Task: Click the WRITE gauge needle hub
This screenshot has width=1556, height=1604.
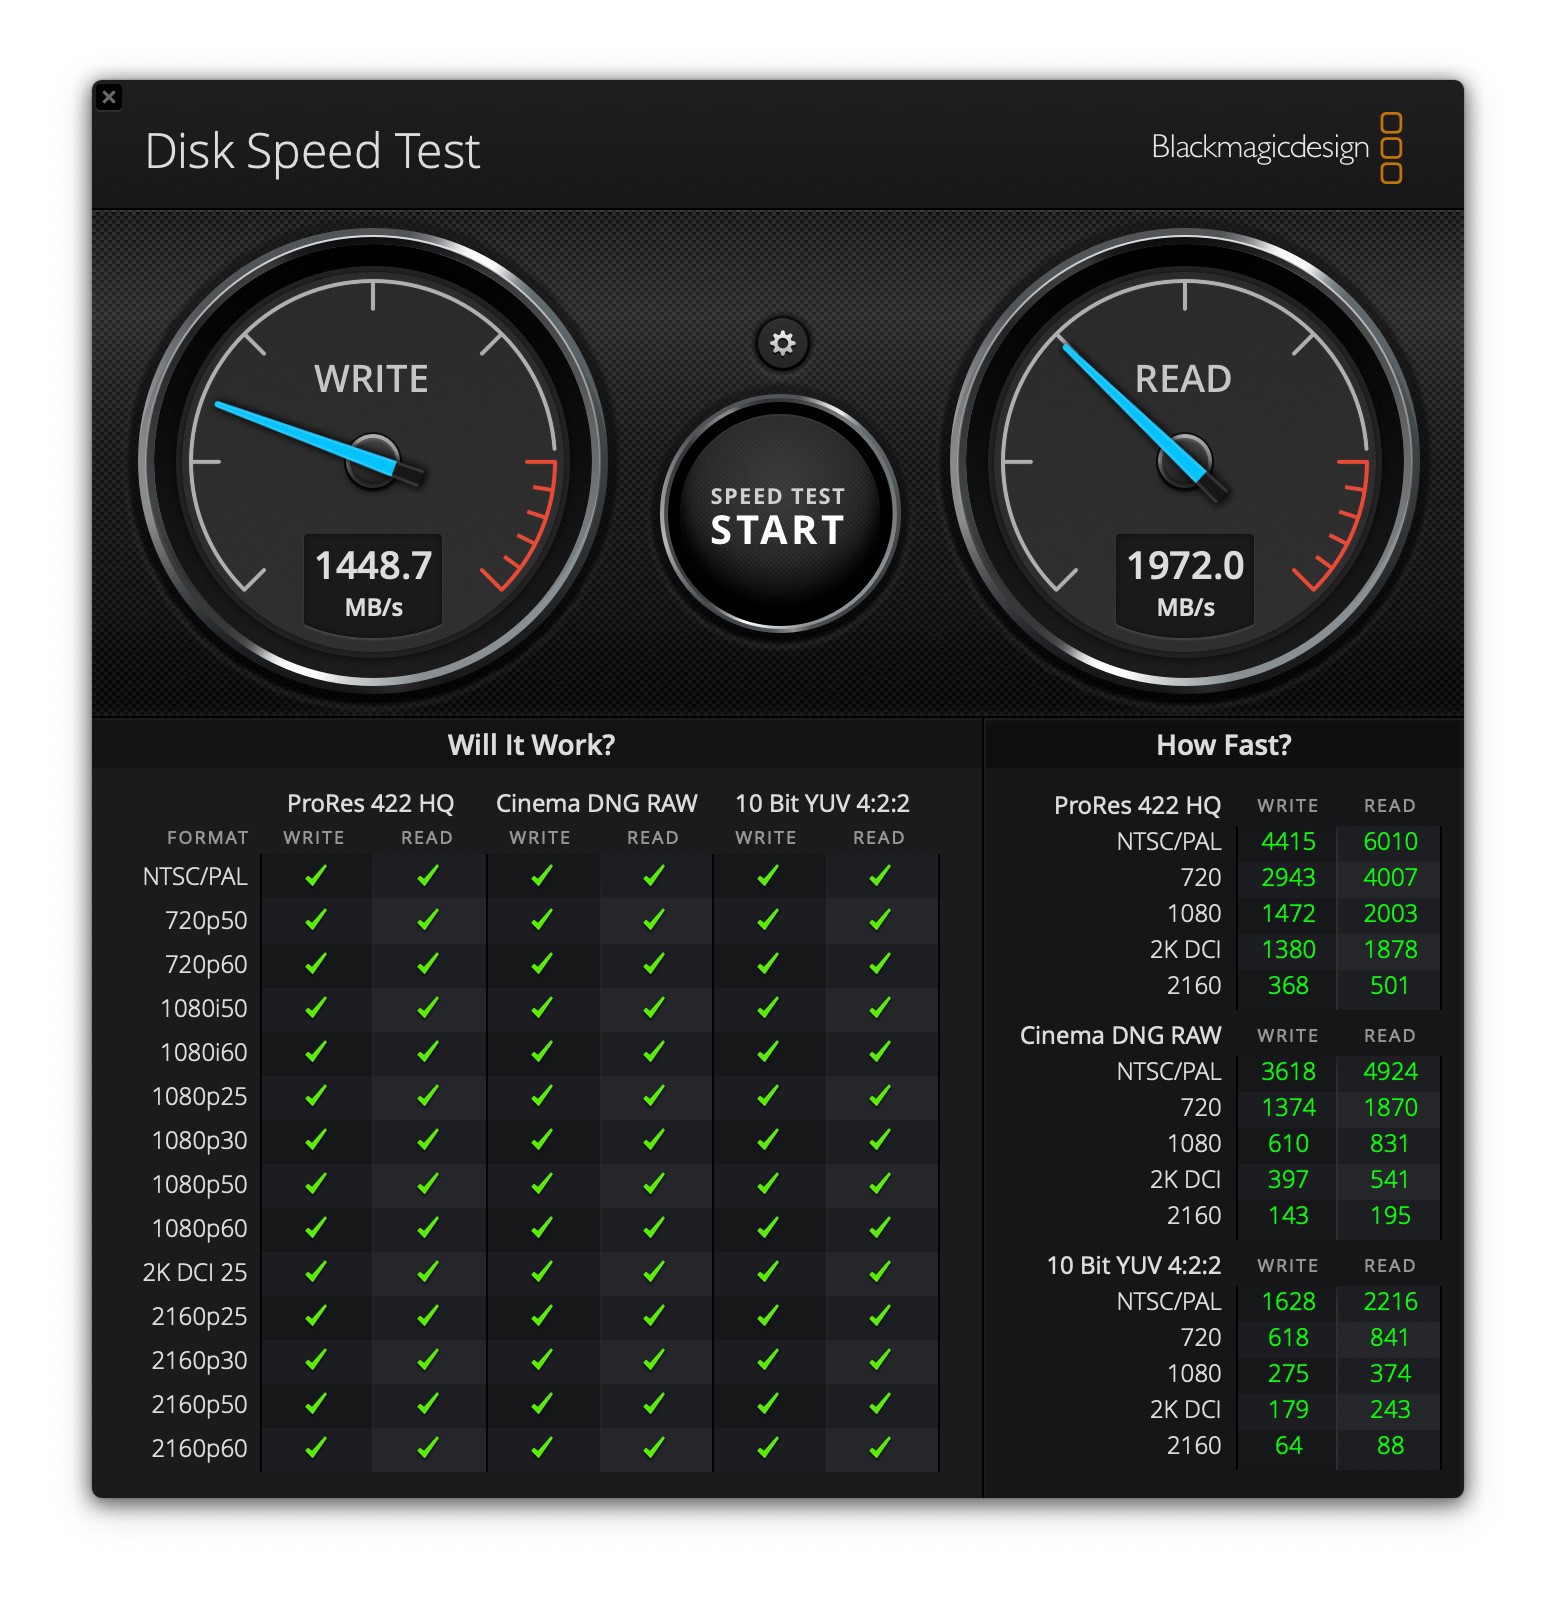Action: click(373, 461)
